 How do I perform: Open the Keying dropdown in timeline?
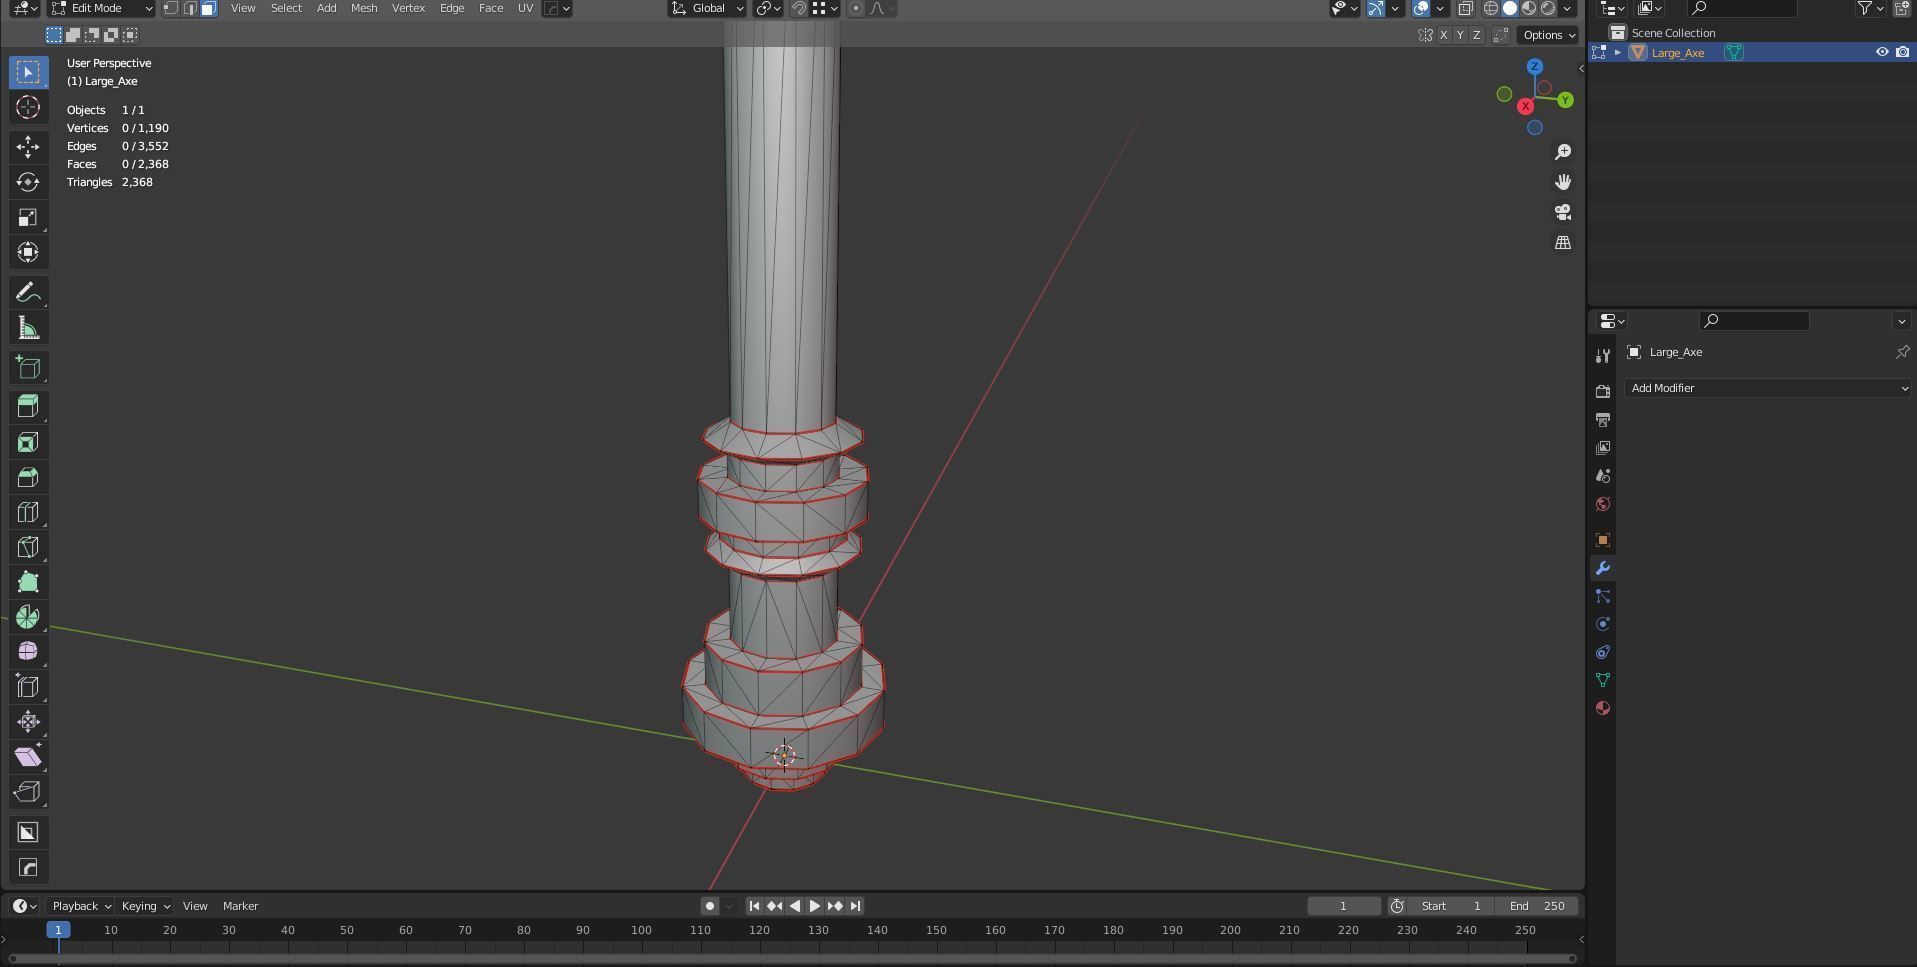145,906
